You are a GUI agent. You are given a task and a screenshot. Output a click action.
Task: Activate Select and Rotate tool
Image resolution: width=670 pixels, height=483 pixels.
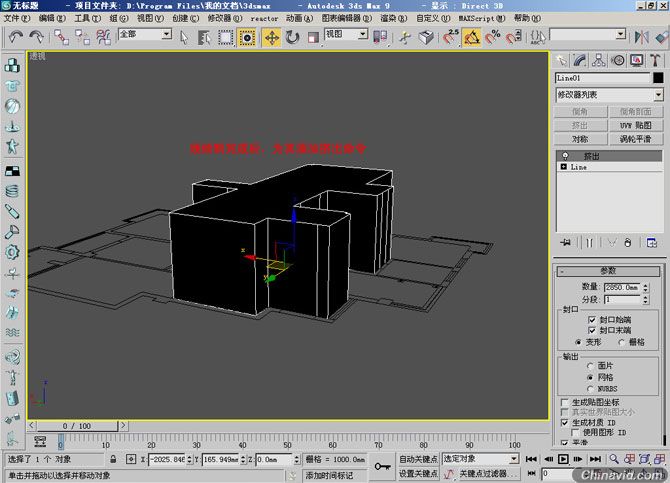(293, 37)
